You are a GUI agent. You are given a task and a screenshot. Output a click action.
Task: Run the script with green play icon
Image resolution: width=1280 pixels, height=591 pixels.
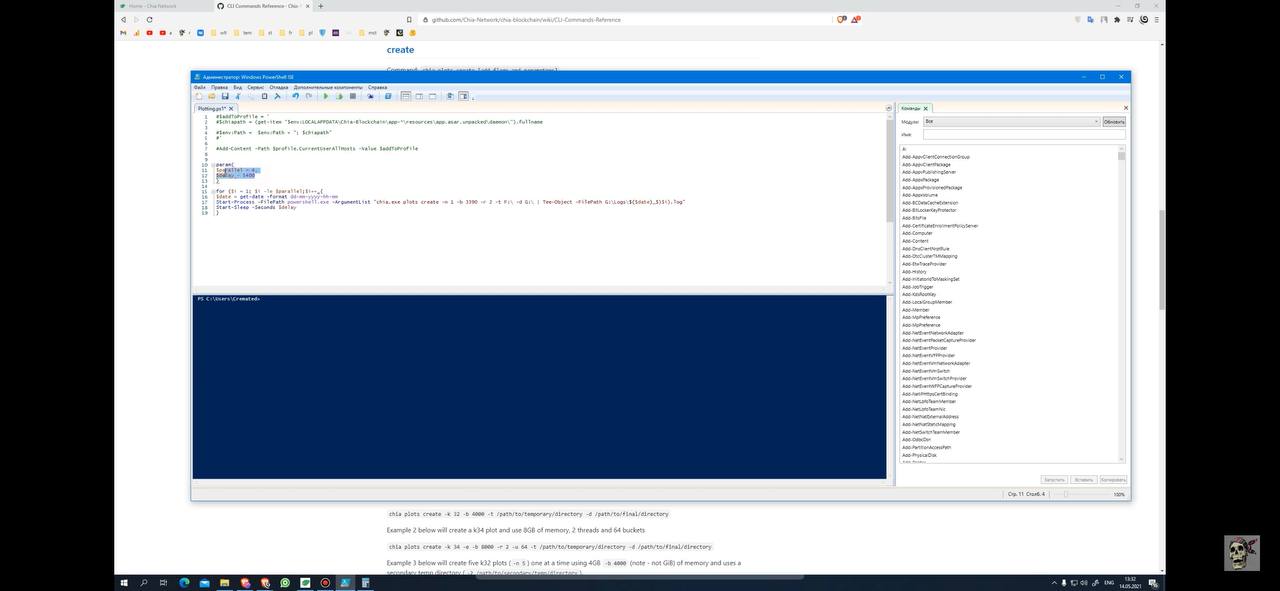click(325, 96)
